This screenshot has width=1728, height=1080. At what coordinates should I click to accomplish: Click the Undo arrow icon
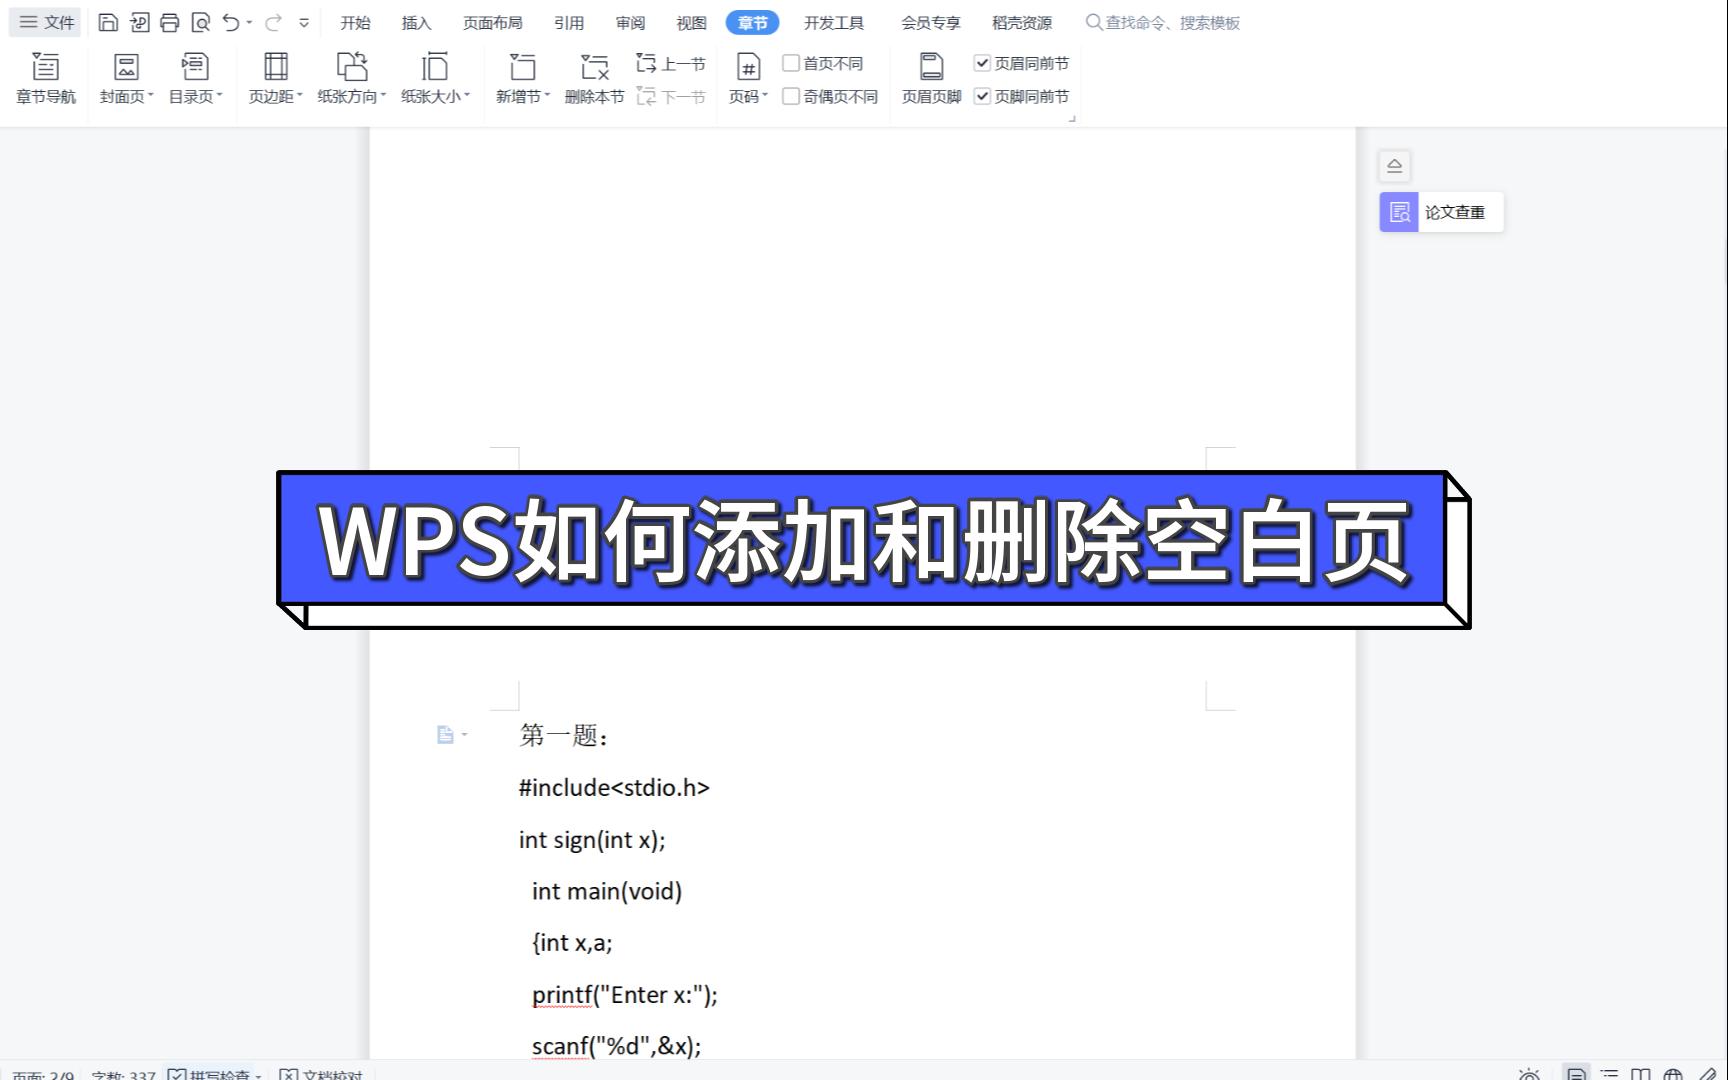pyautogui.click(x=231, y=22)
